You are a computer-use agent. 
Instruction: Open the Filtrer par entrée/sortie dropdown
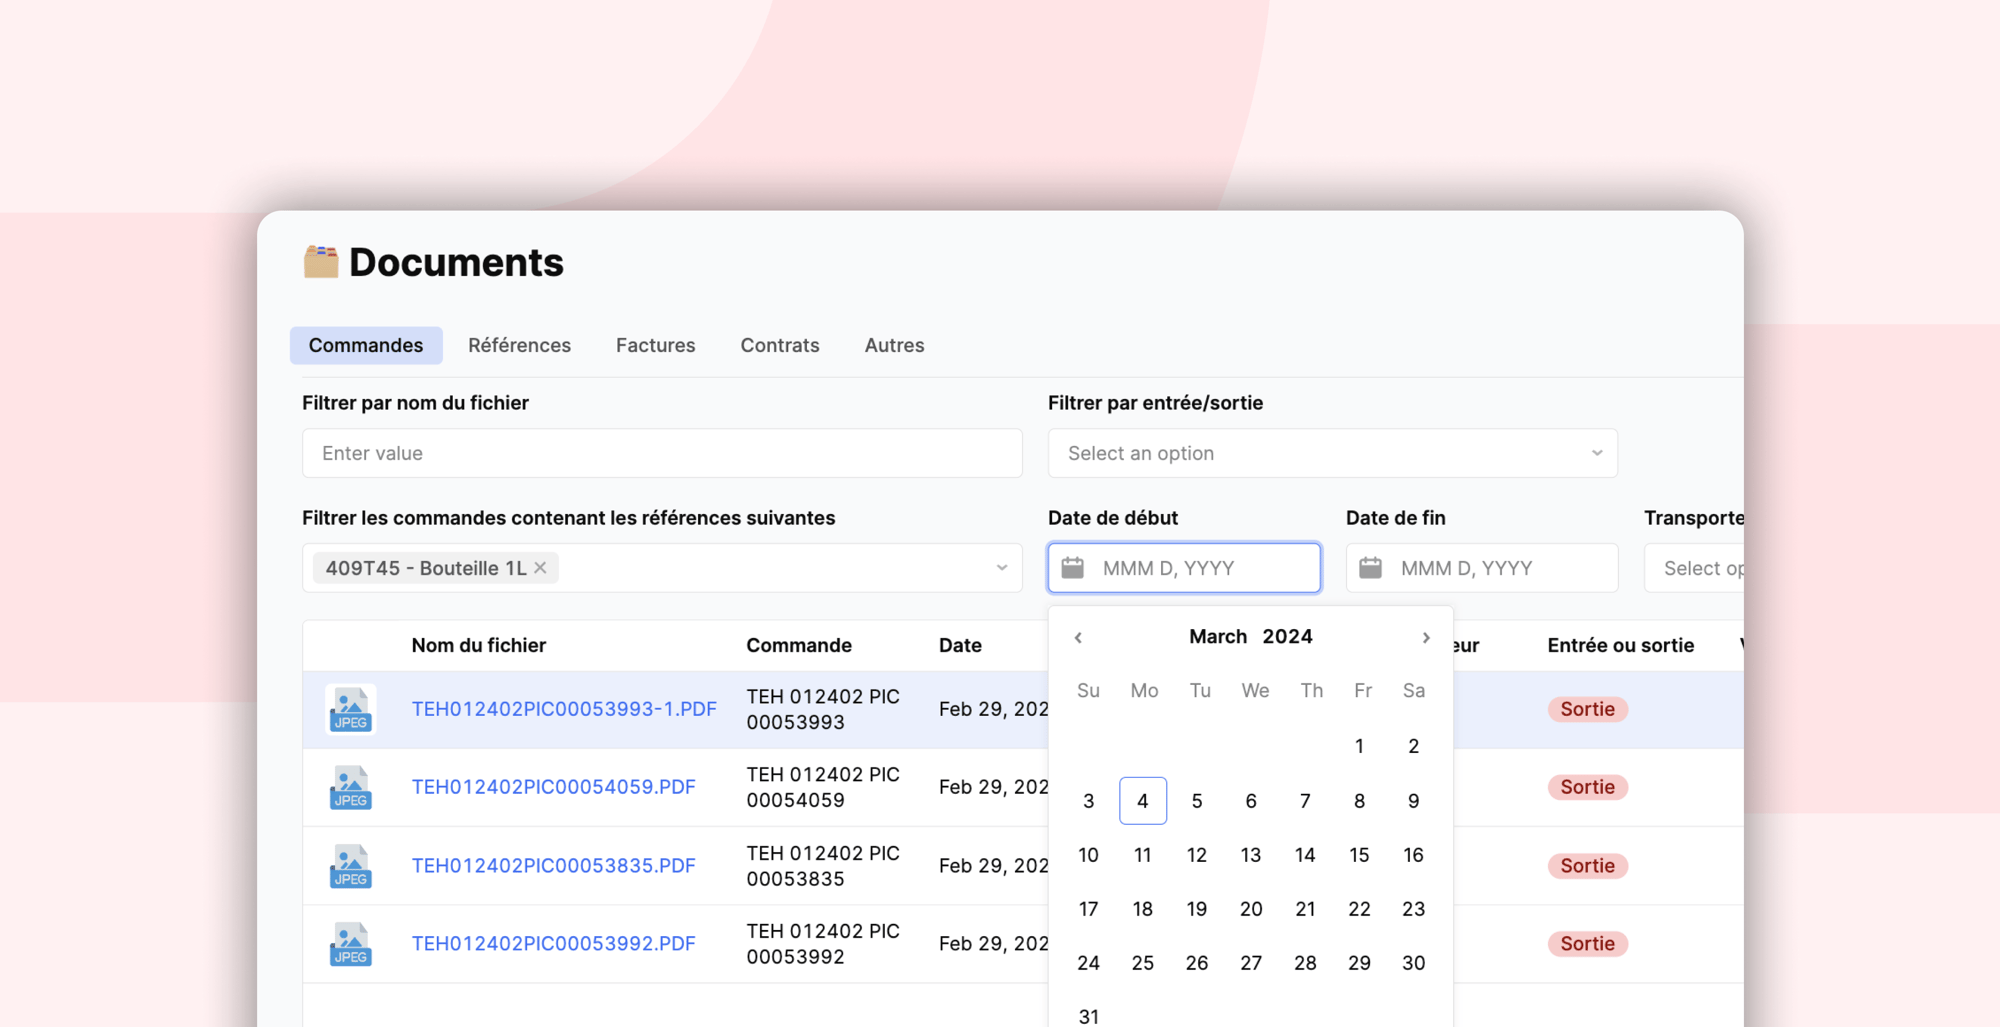pos(1332,453)
